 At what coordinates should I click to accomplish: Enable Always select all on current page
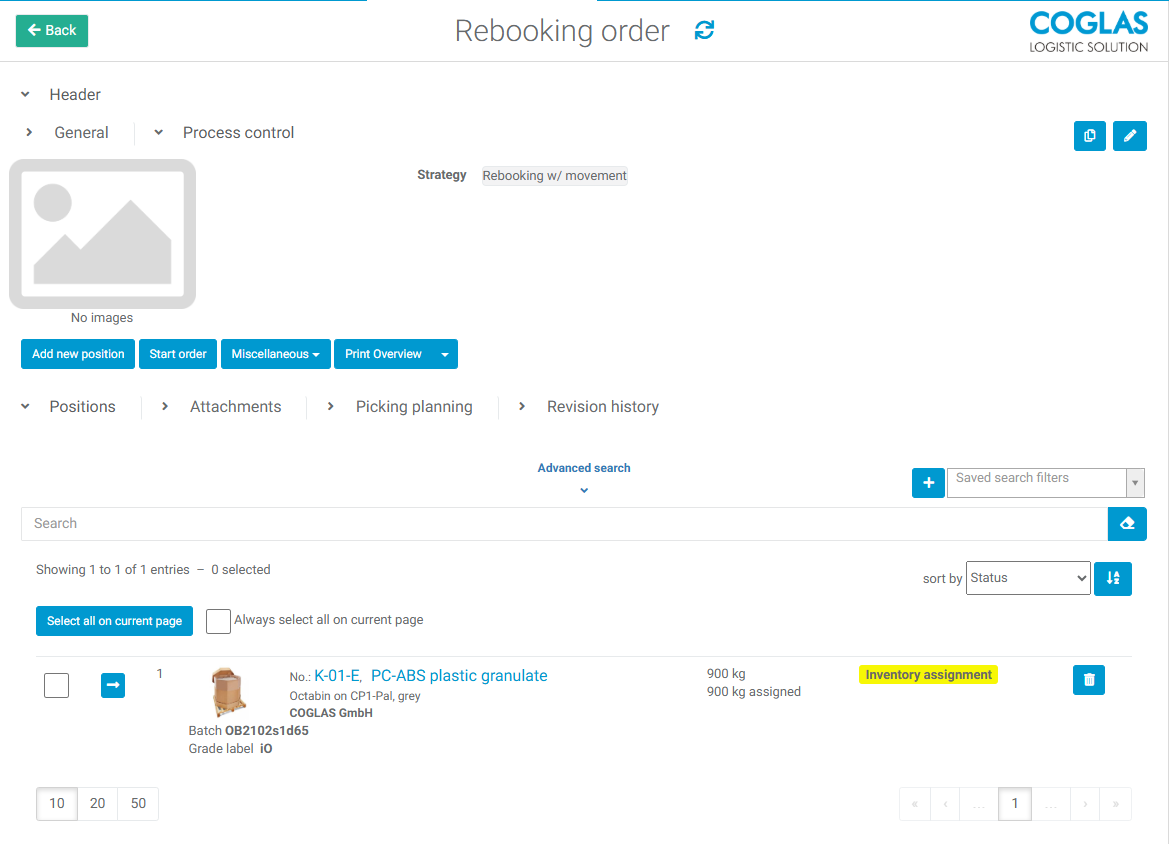click(217, 621)
